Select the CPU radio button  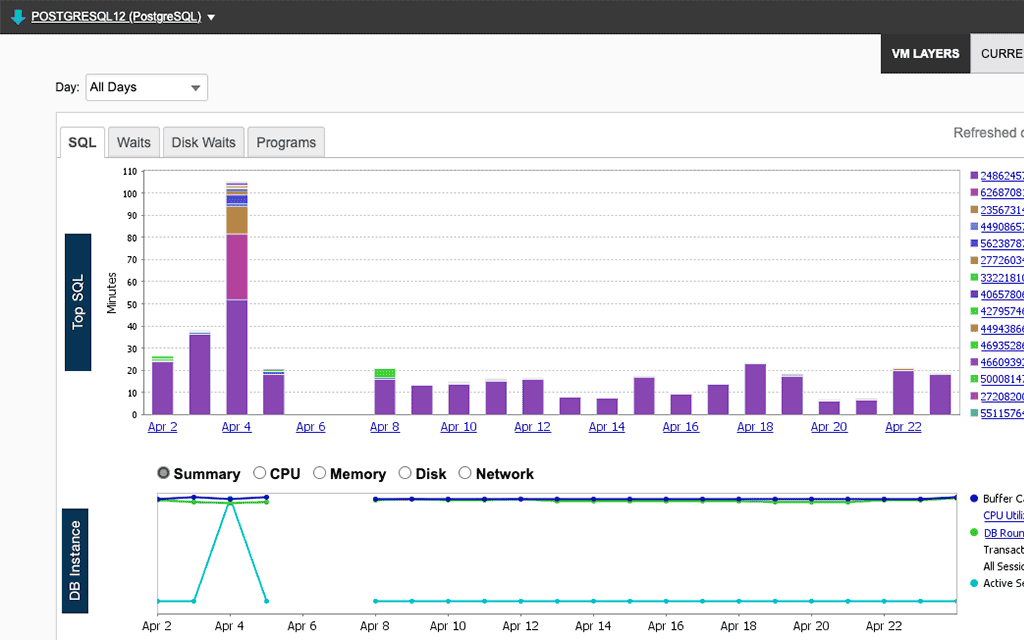click(x=259, y=473)
